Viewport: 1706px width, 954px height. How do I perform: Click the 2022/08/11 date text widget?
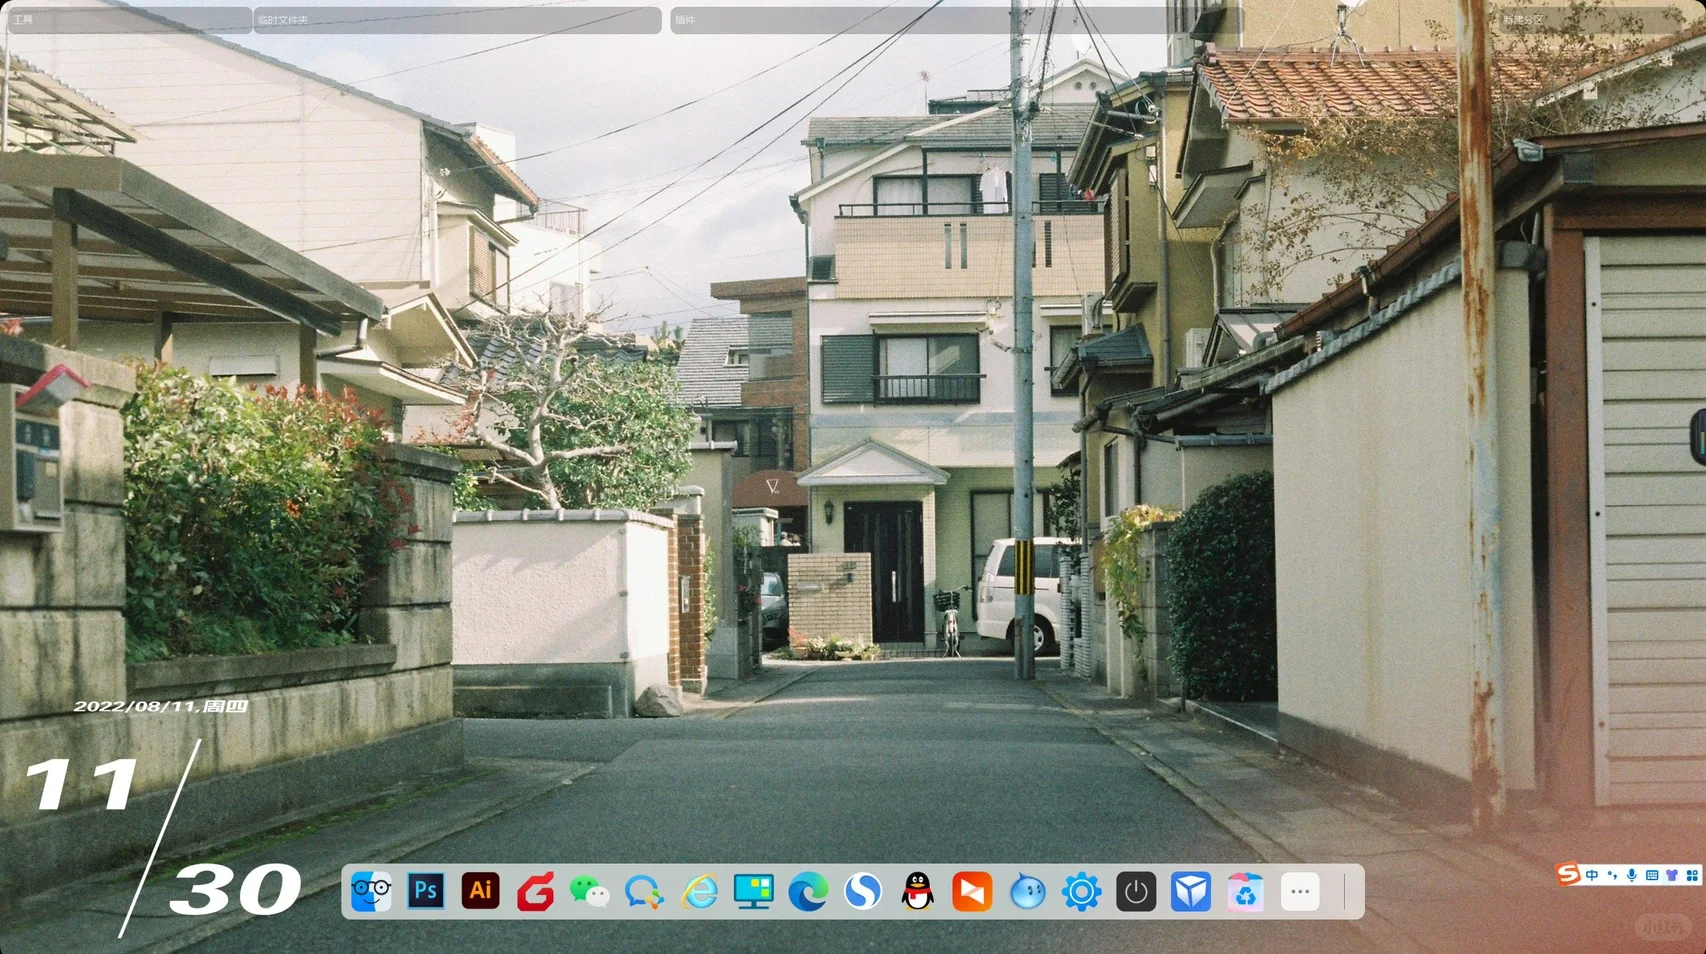coord(161,706)
